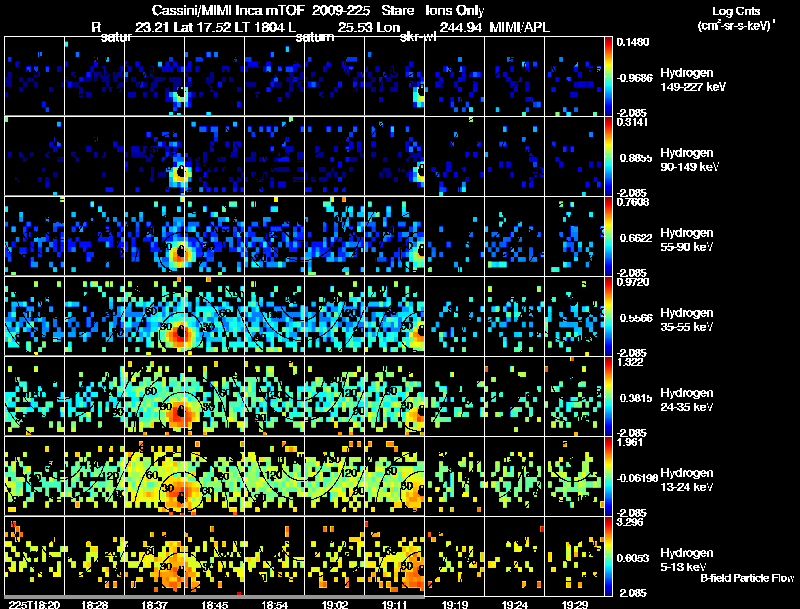
Task: Click the Hydrogen 149-227 keV label
Action: pyautogui.click(x=693, y=80)
